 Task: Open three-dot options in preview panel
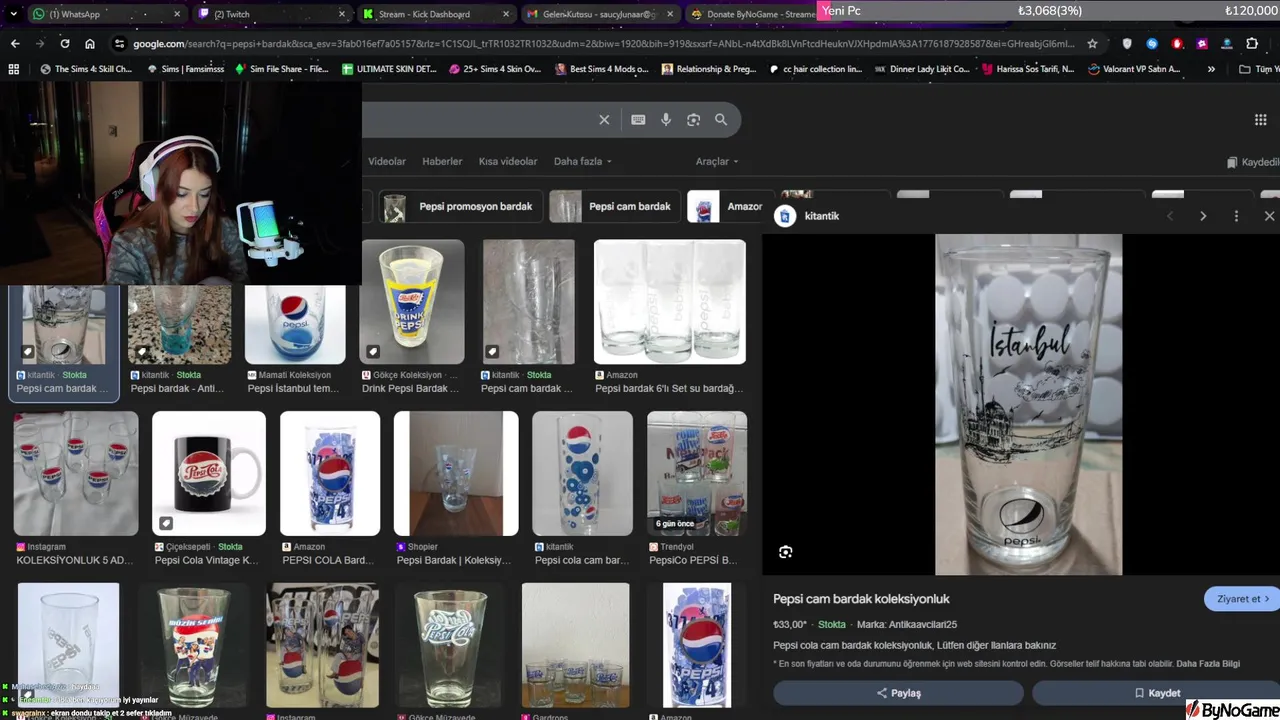(x=1236, y=216)
